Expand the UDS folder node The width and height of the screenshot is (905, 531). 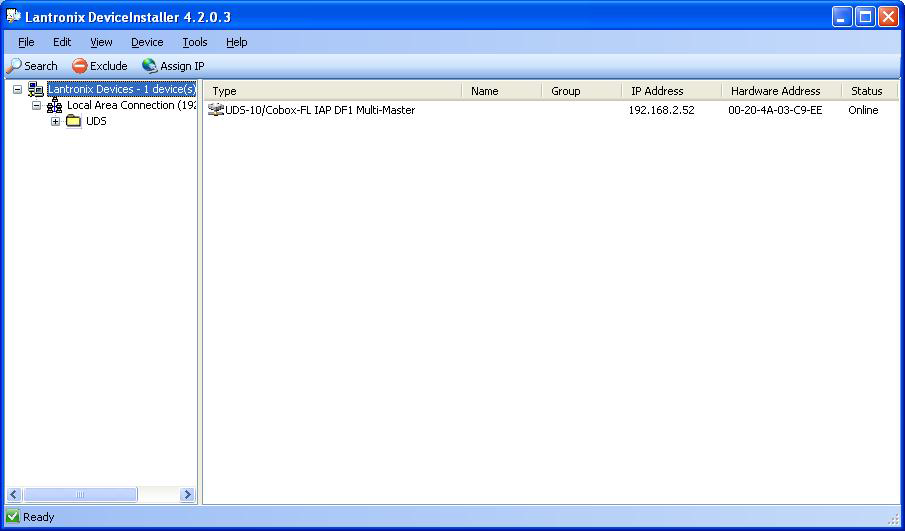click(55, 121)
